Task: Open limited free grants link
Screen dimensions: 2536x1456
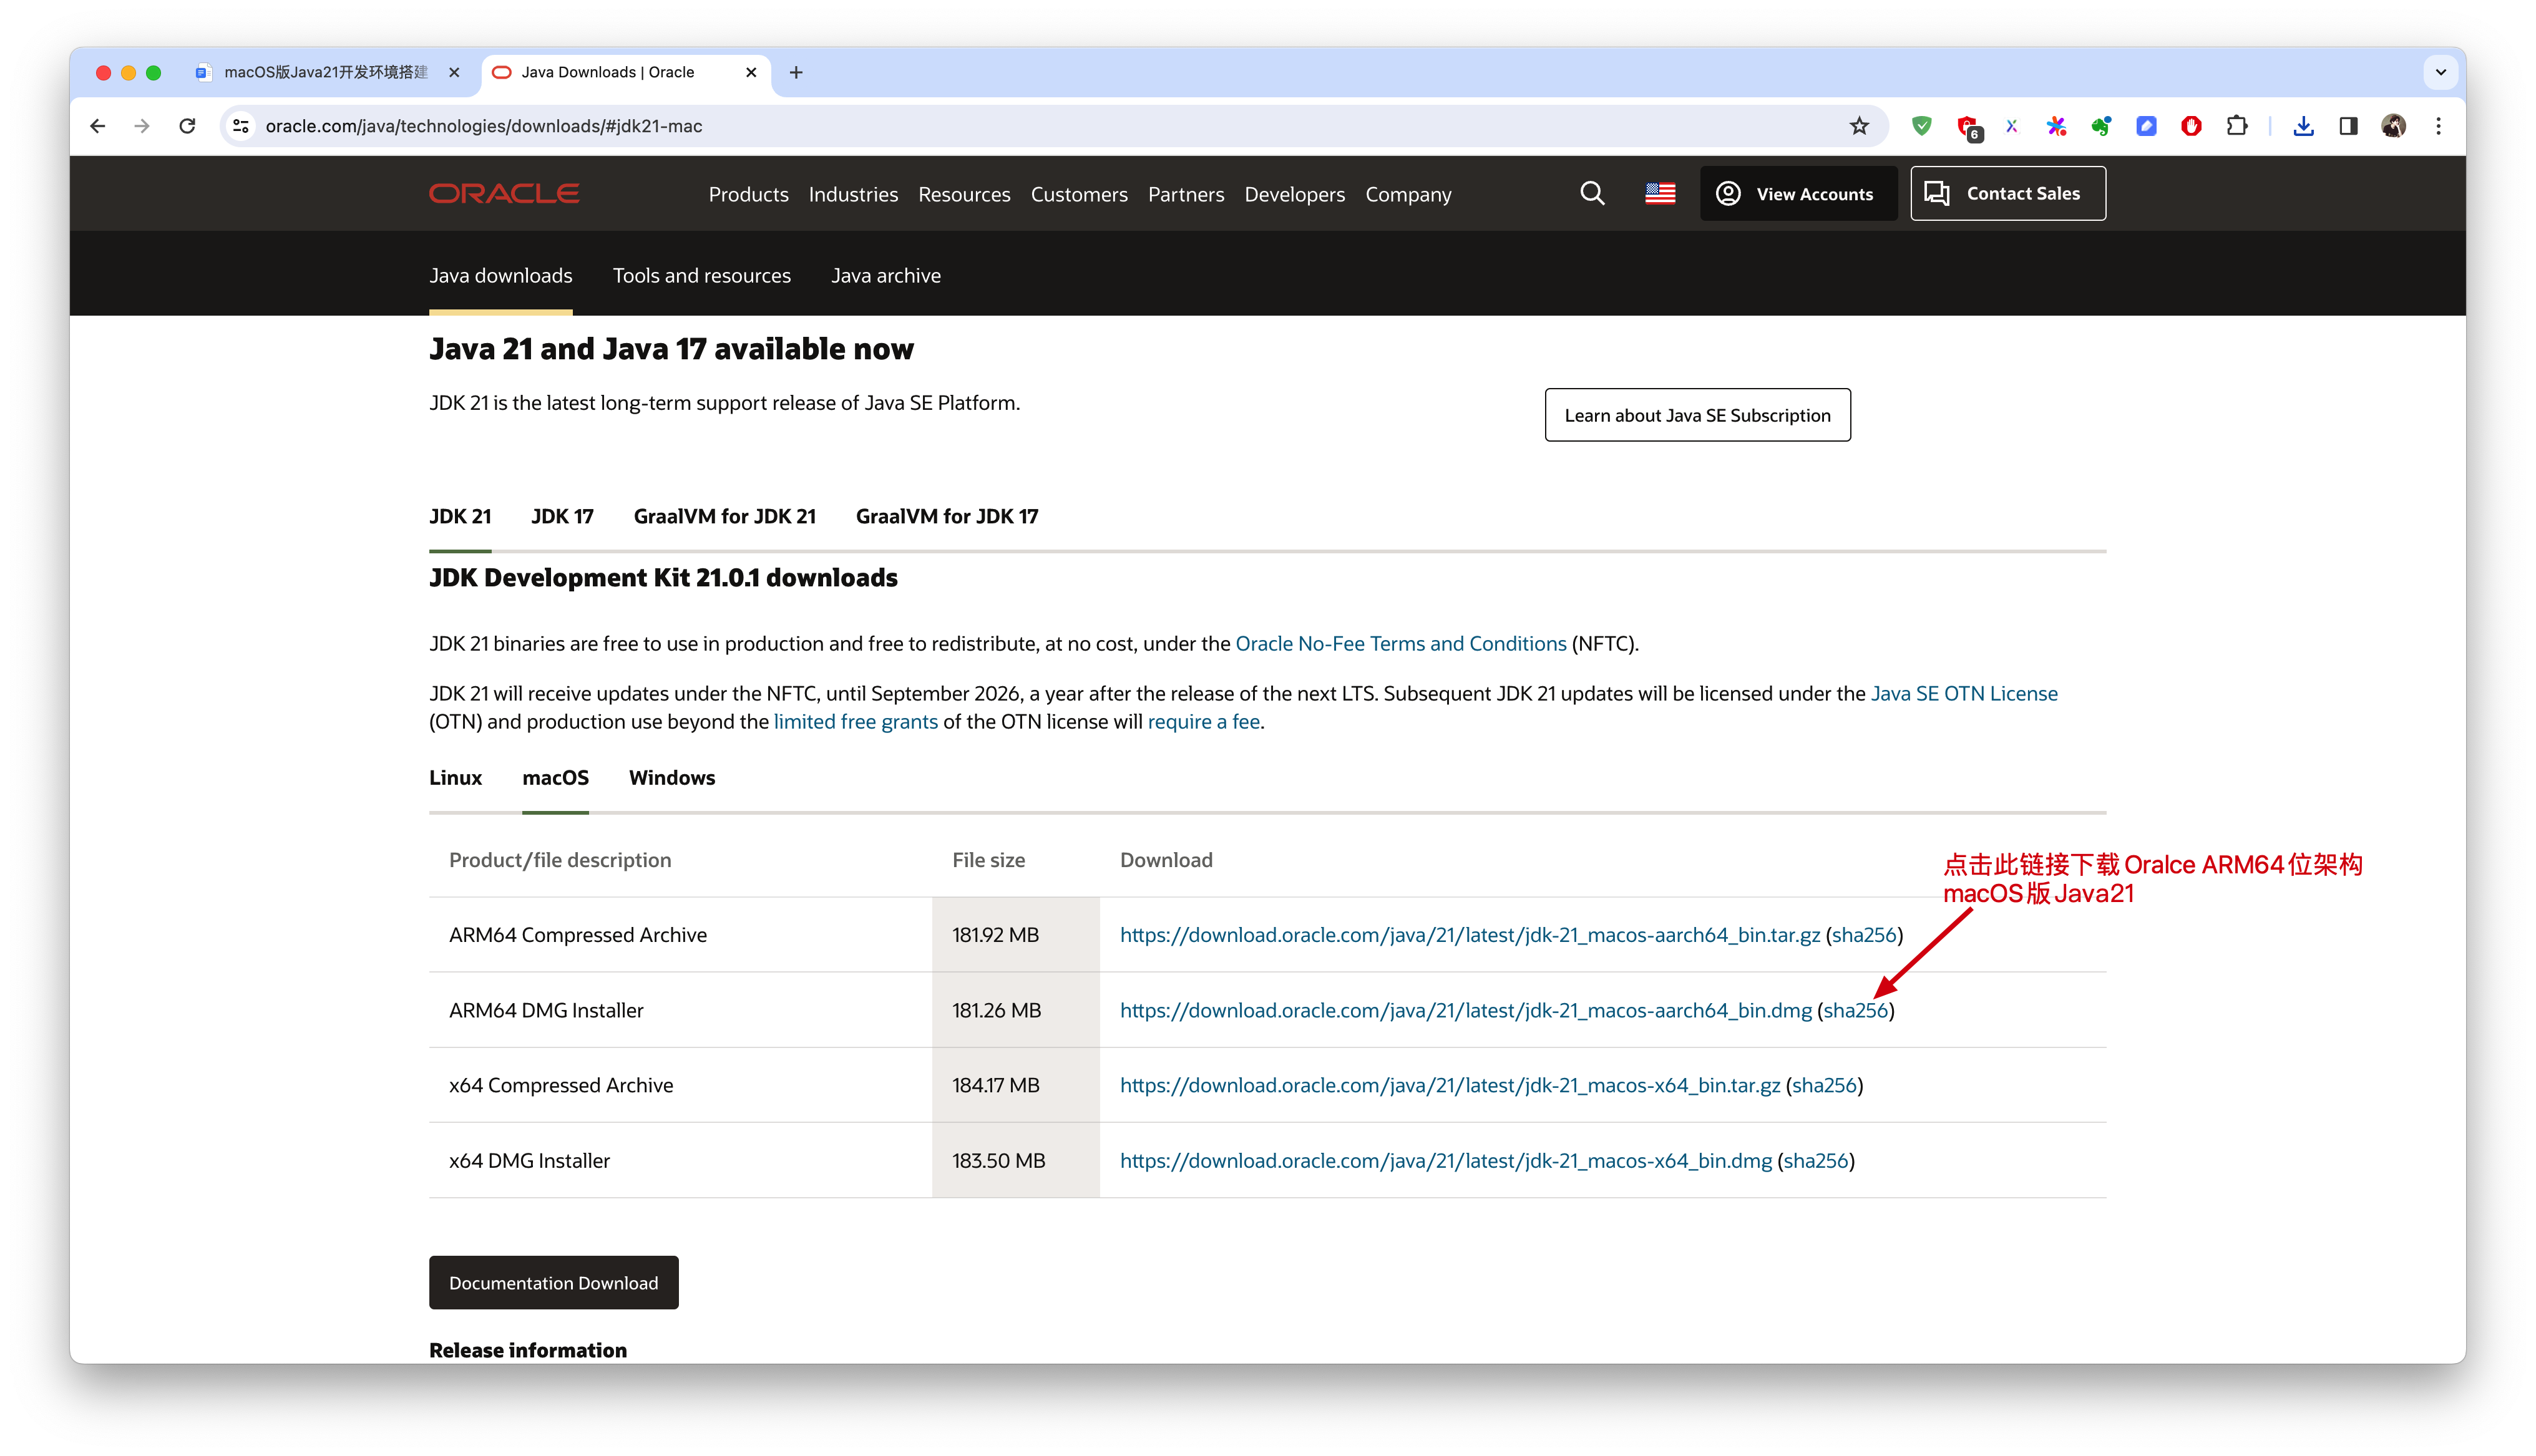Action: (855, 721)
